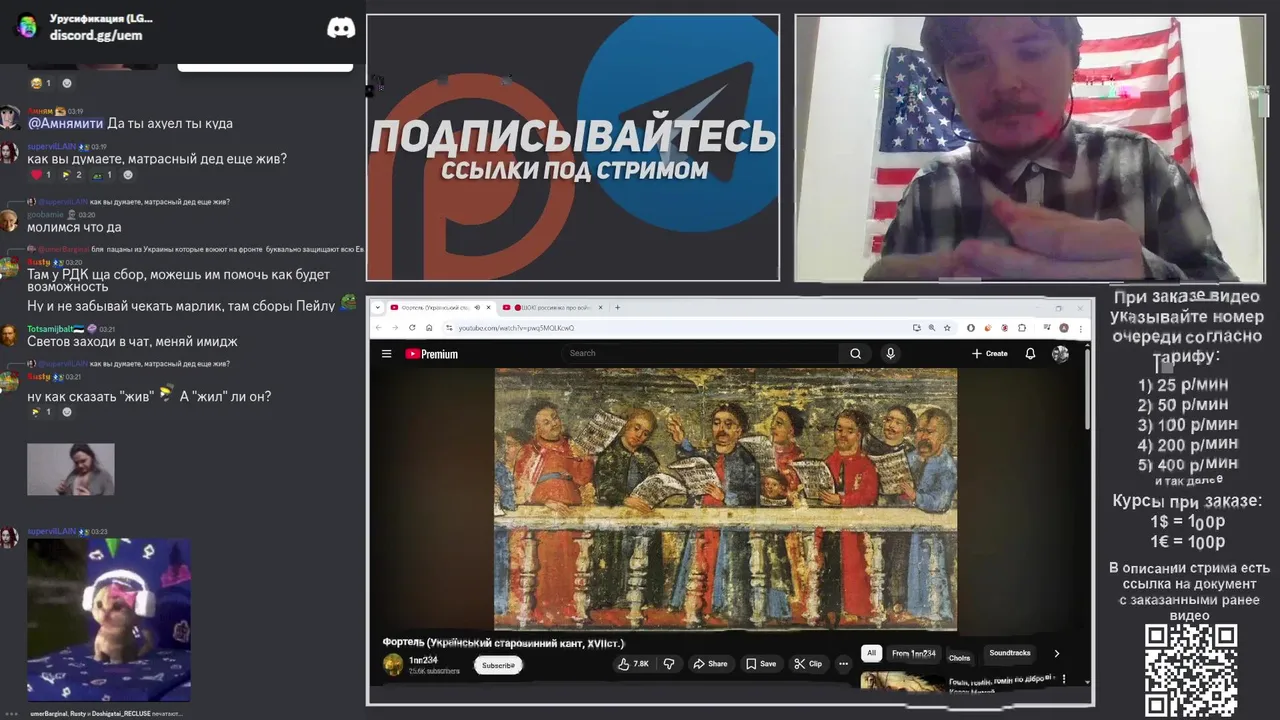The image size is (1280, 720).
Task: Click heart reaction on матрасный дед message
Action: 41,175
